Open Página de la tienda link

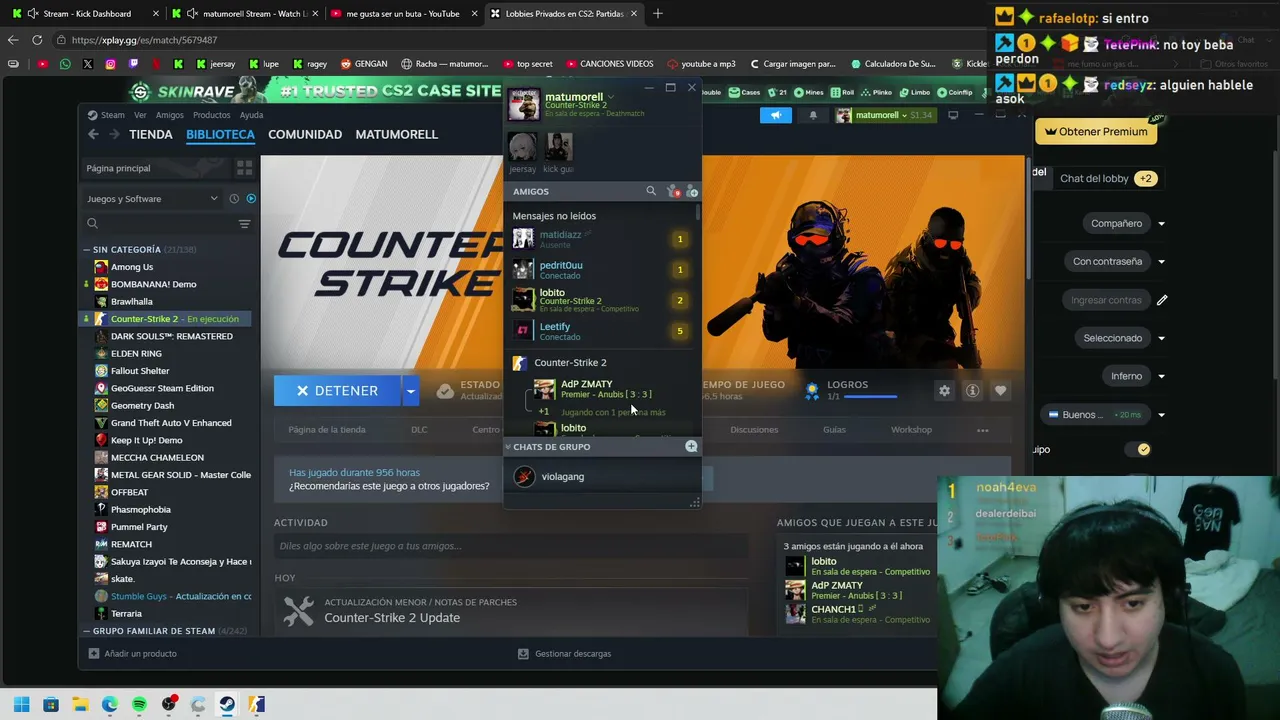327,430
